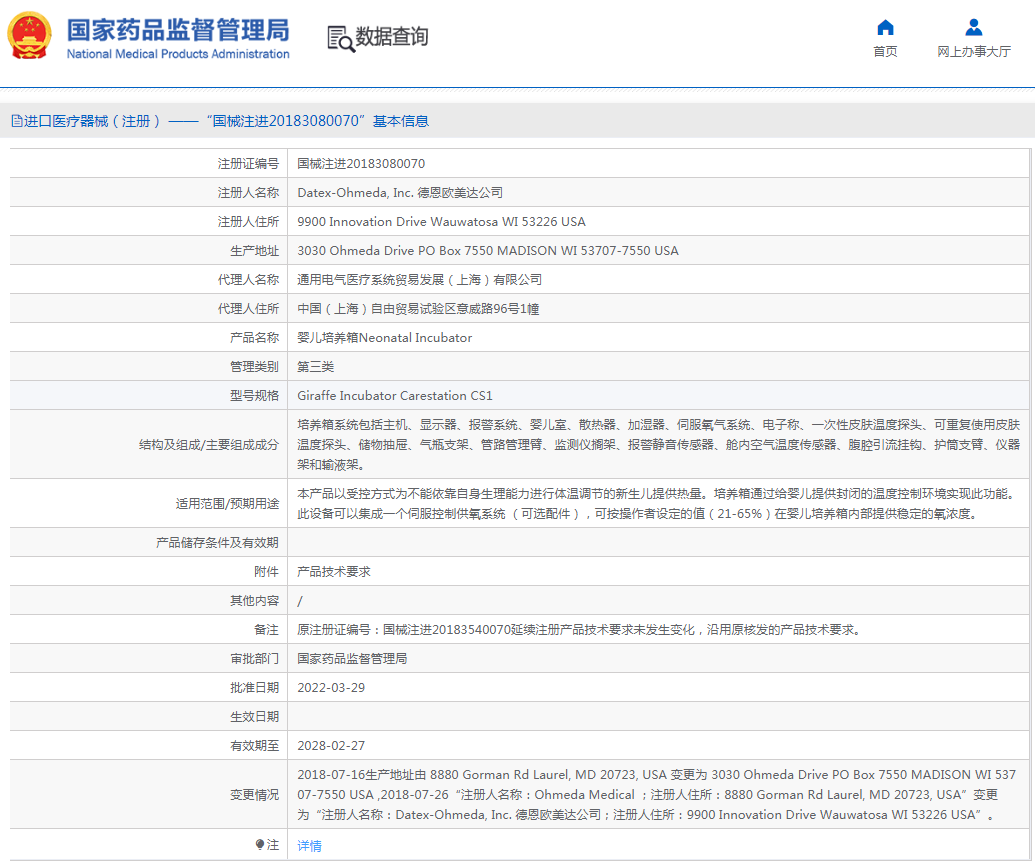Click the national emblem logo
This screenshot has height=863, width=1035.
pyautogui.click(x=29, y=36)
